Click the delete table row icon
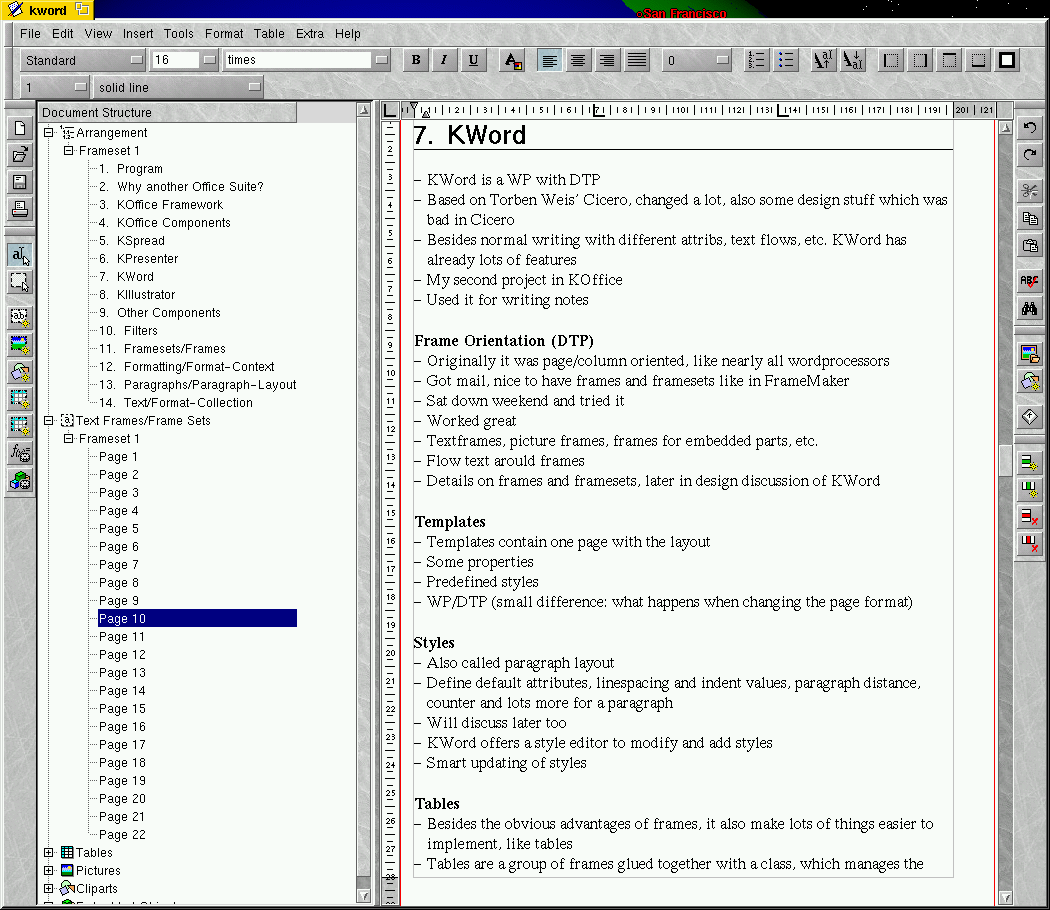Viewport: 1050px width, 910px height. coord(1029,517)
